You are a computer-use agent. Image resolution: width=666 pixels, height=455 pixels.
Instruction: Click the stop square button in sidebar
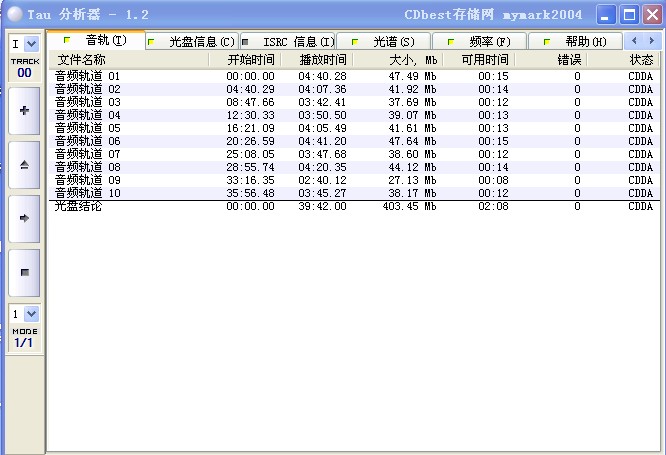tap(24, 272)
